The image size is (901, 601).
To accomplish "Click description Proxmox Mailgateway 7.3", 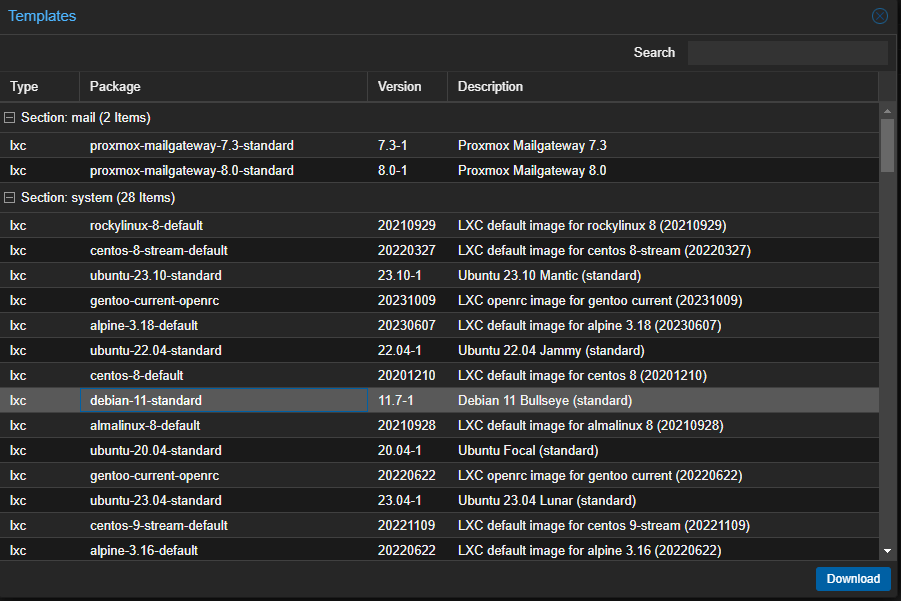I will [532, 146].
